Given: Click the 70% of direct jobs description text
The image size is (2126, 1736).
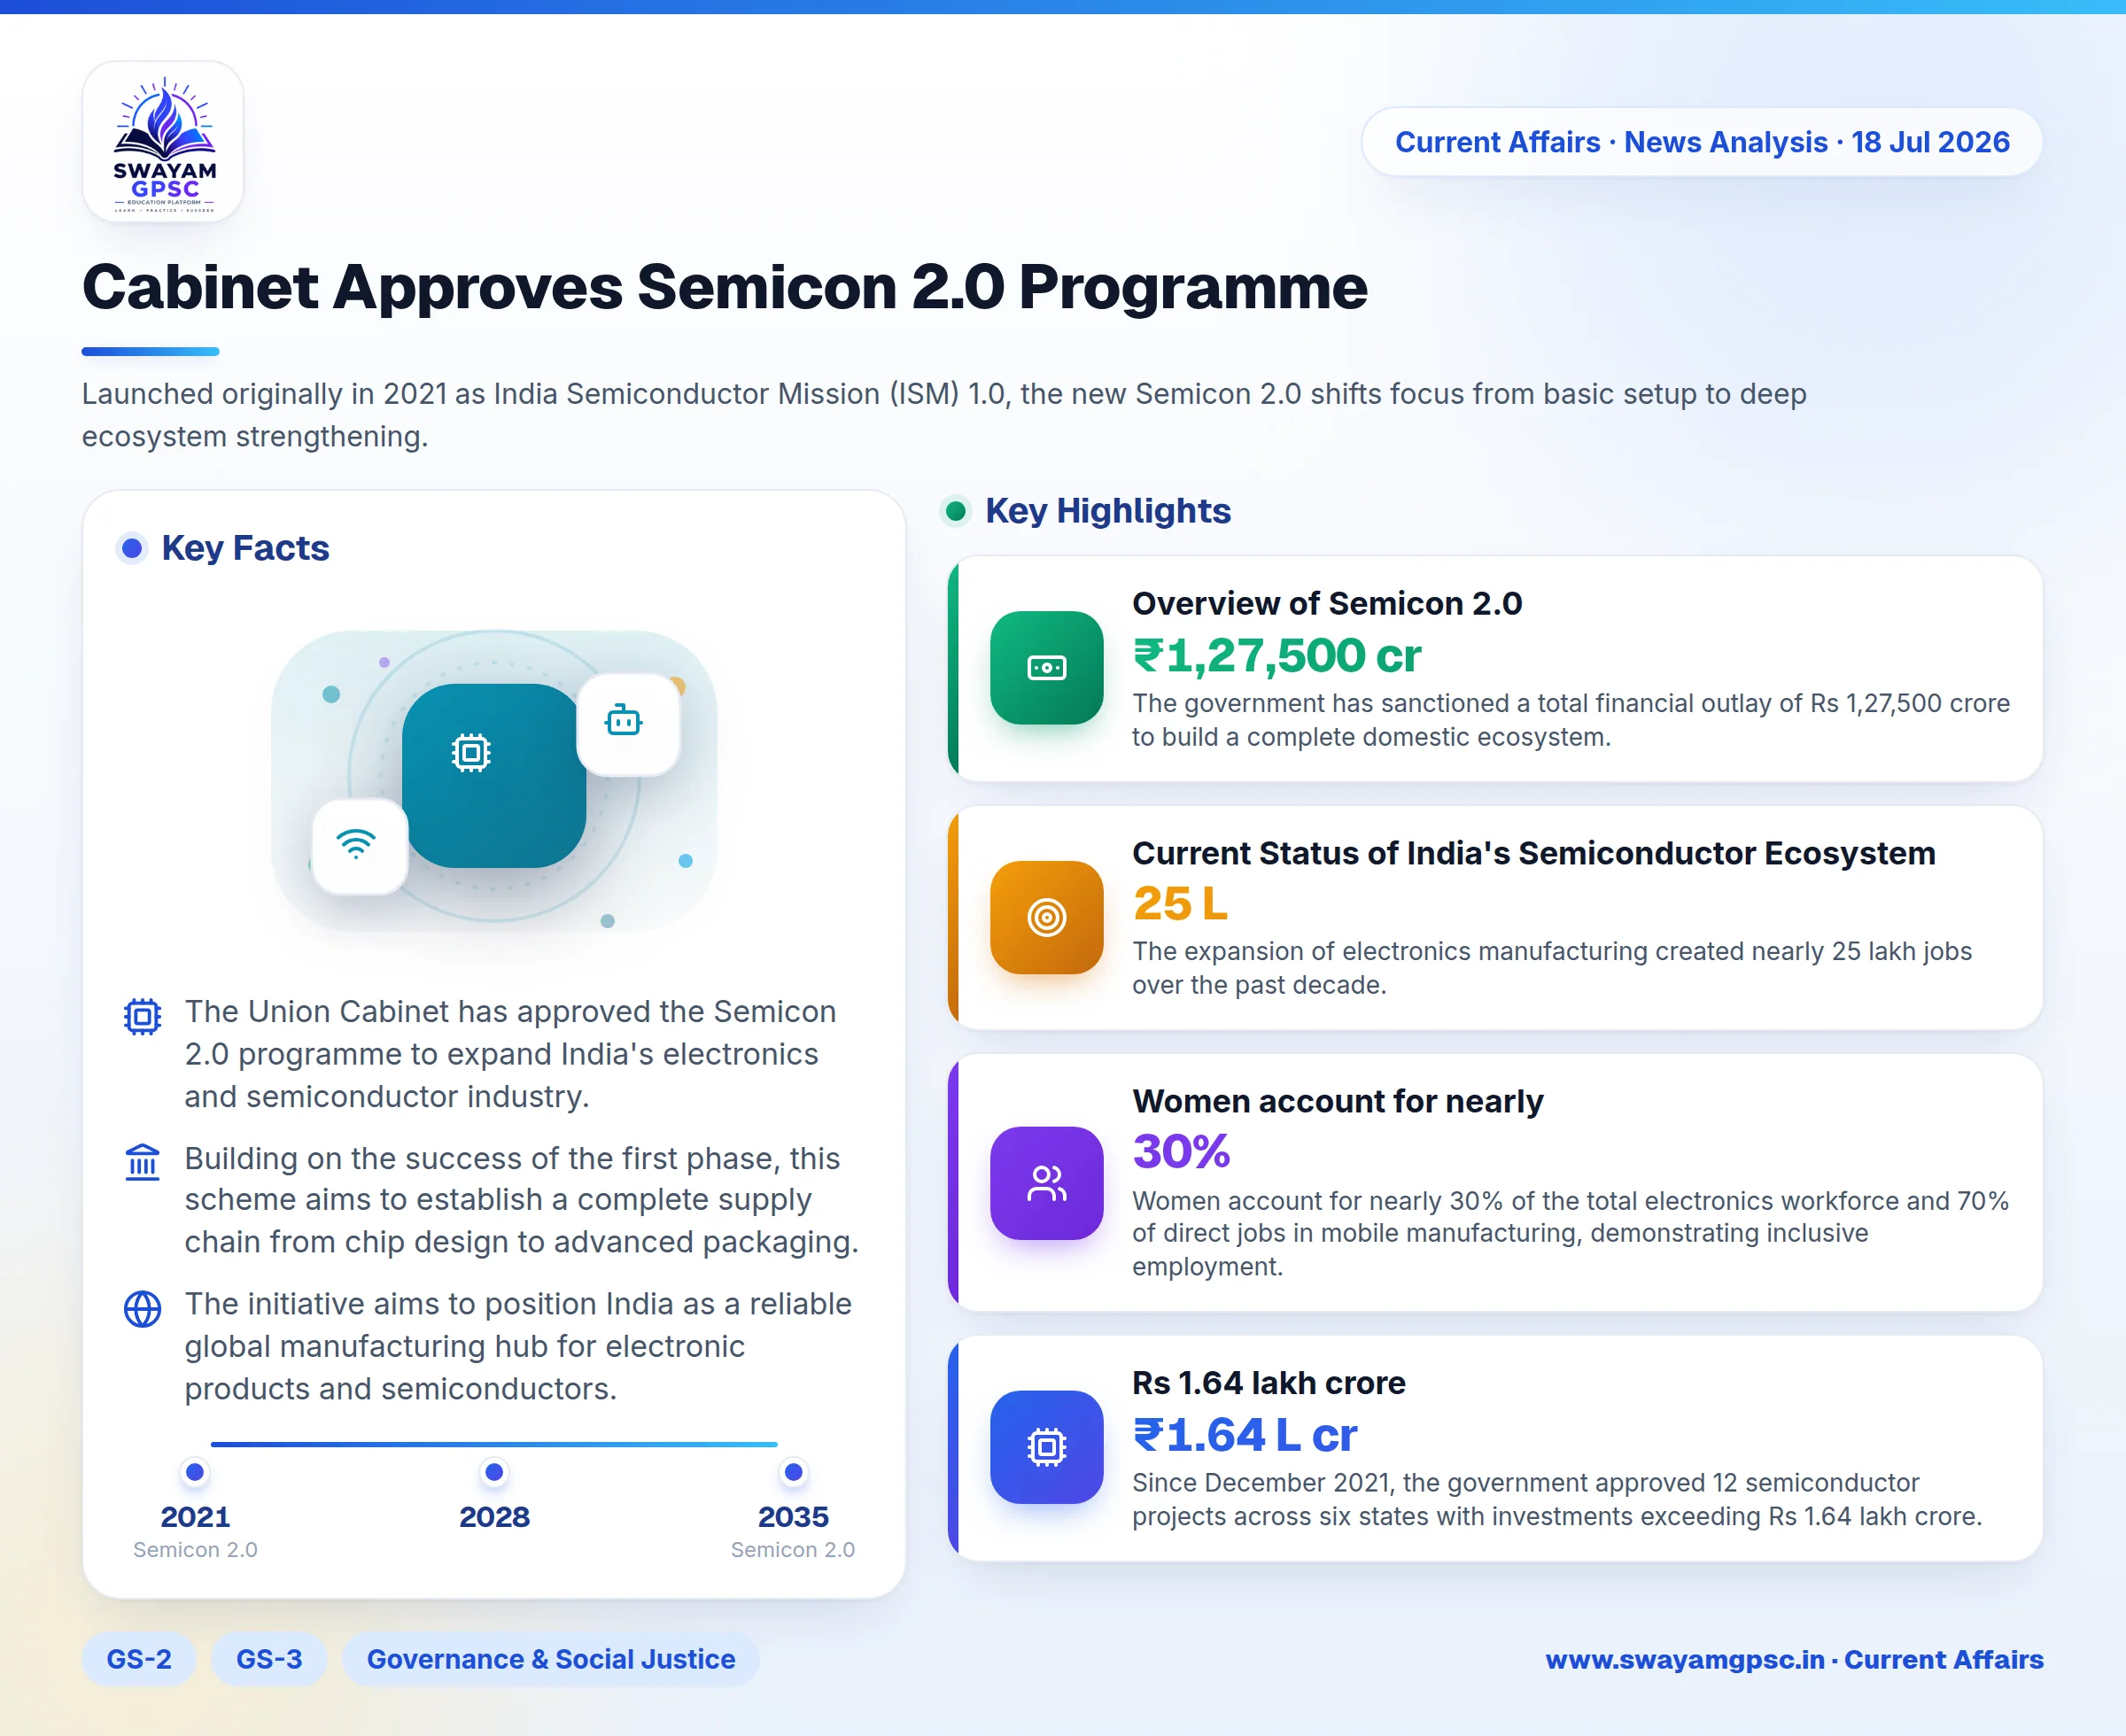Looking at the screenshot, I should [x=1570, y=1233].
